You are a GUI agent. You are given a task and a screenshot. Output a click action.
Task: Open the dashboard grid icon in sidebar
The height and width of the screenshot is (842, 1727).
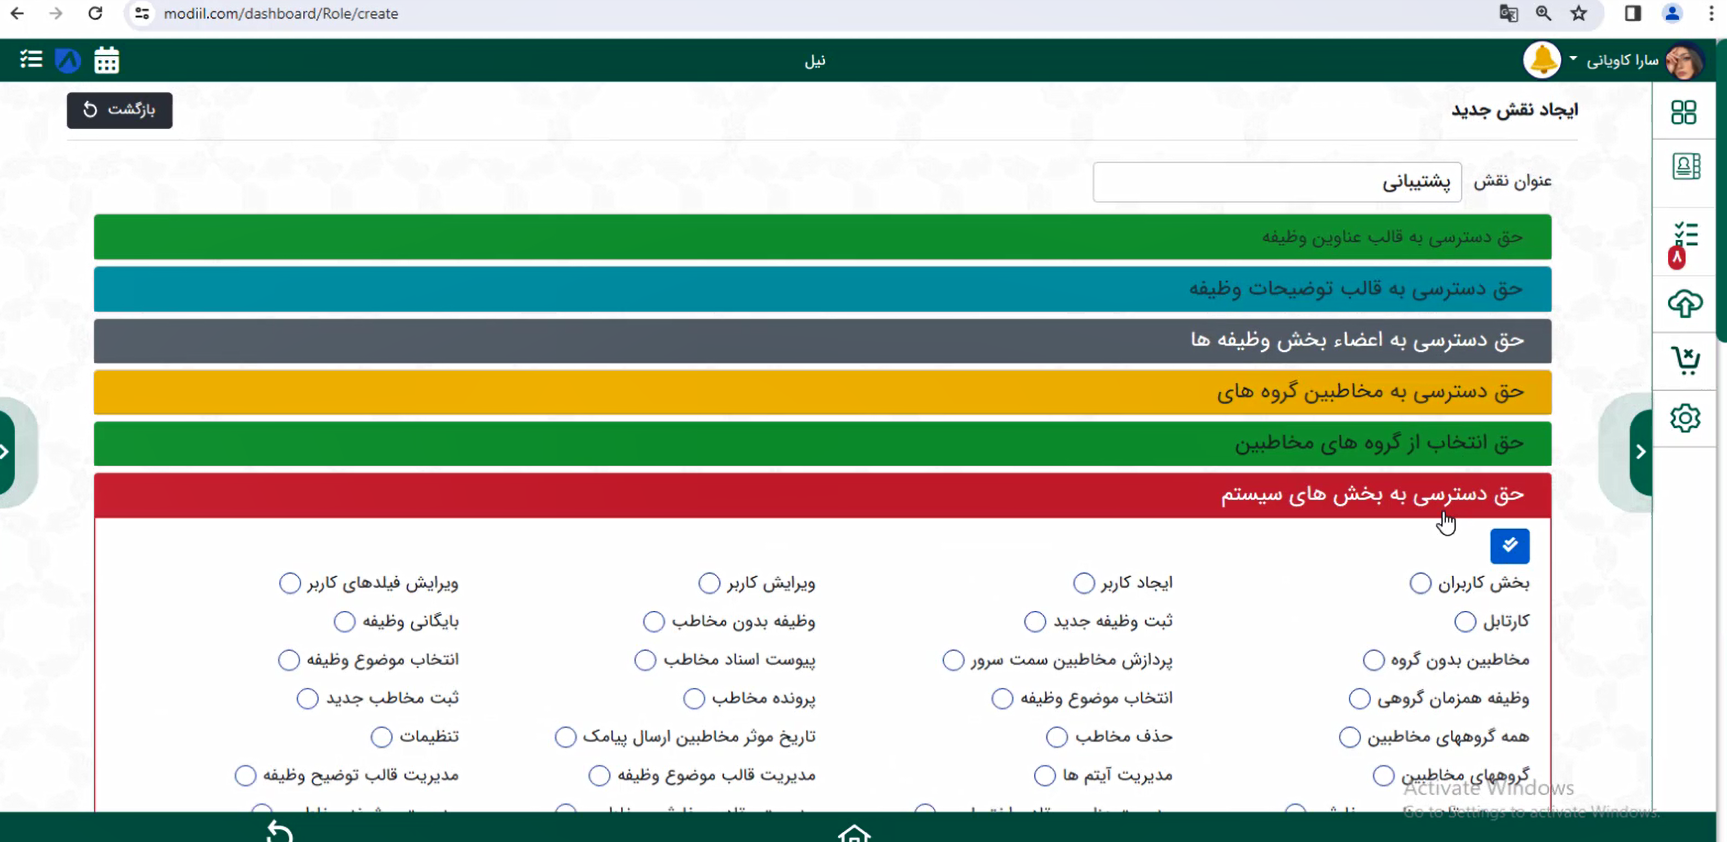point(1684,112)
